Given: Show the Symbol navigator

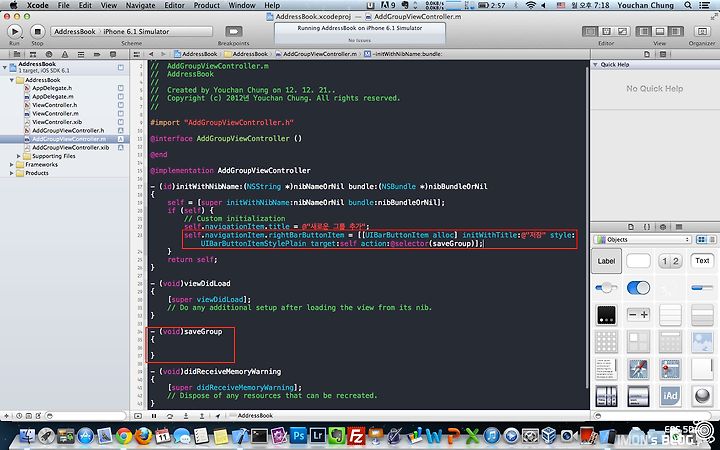Looking at the screenshot, I should 33,54.
